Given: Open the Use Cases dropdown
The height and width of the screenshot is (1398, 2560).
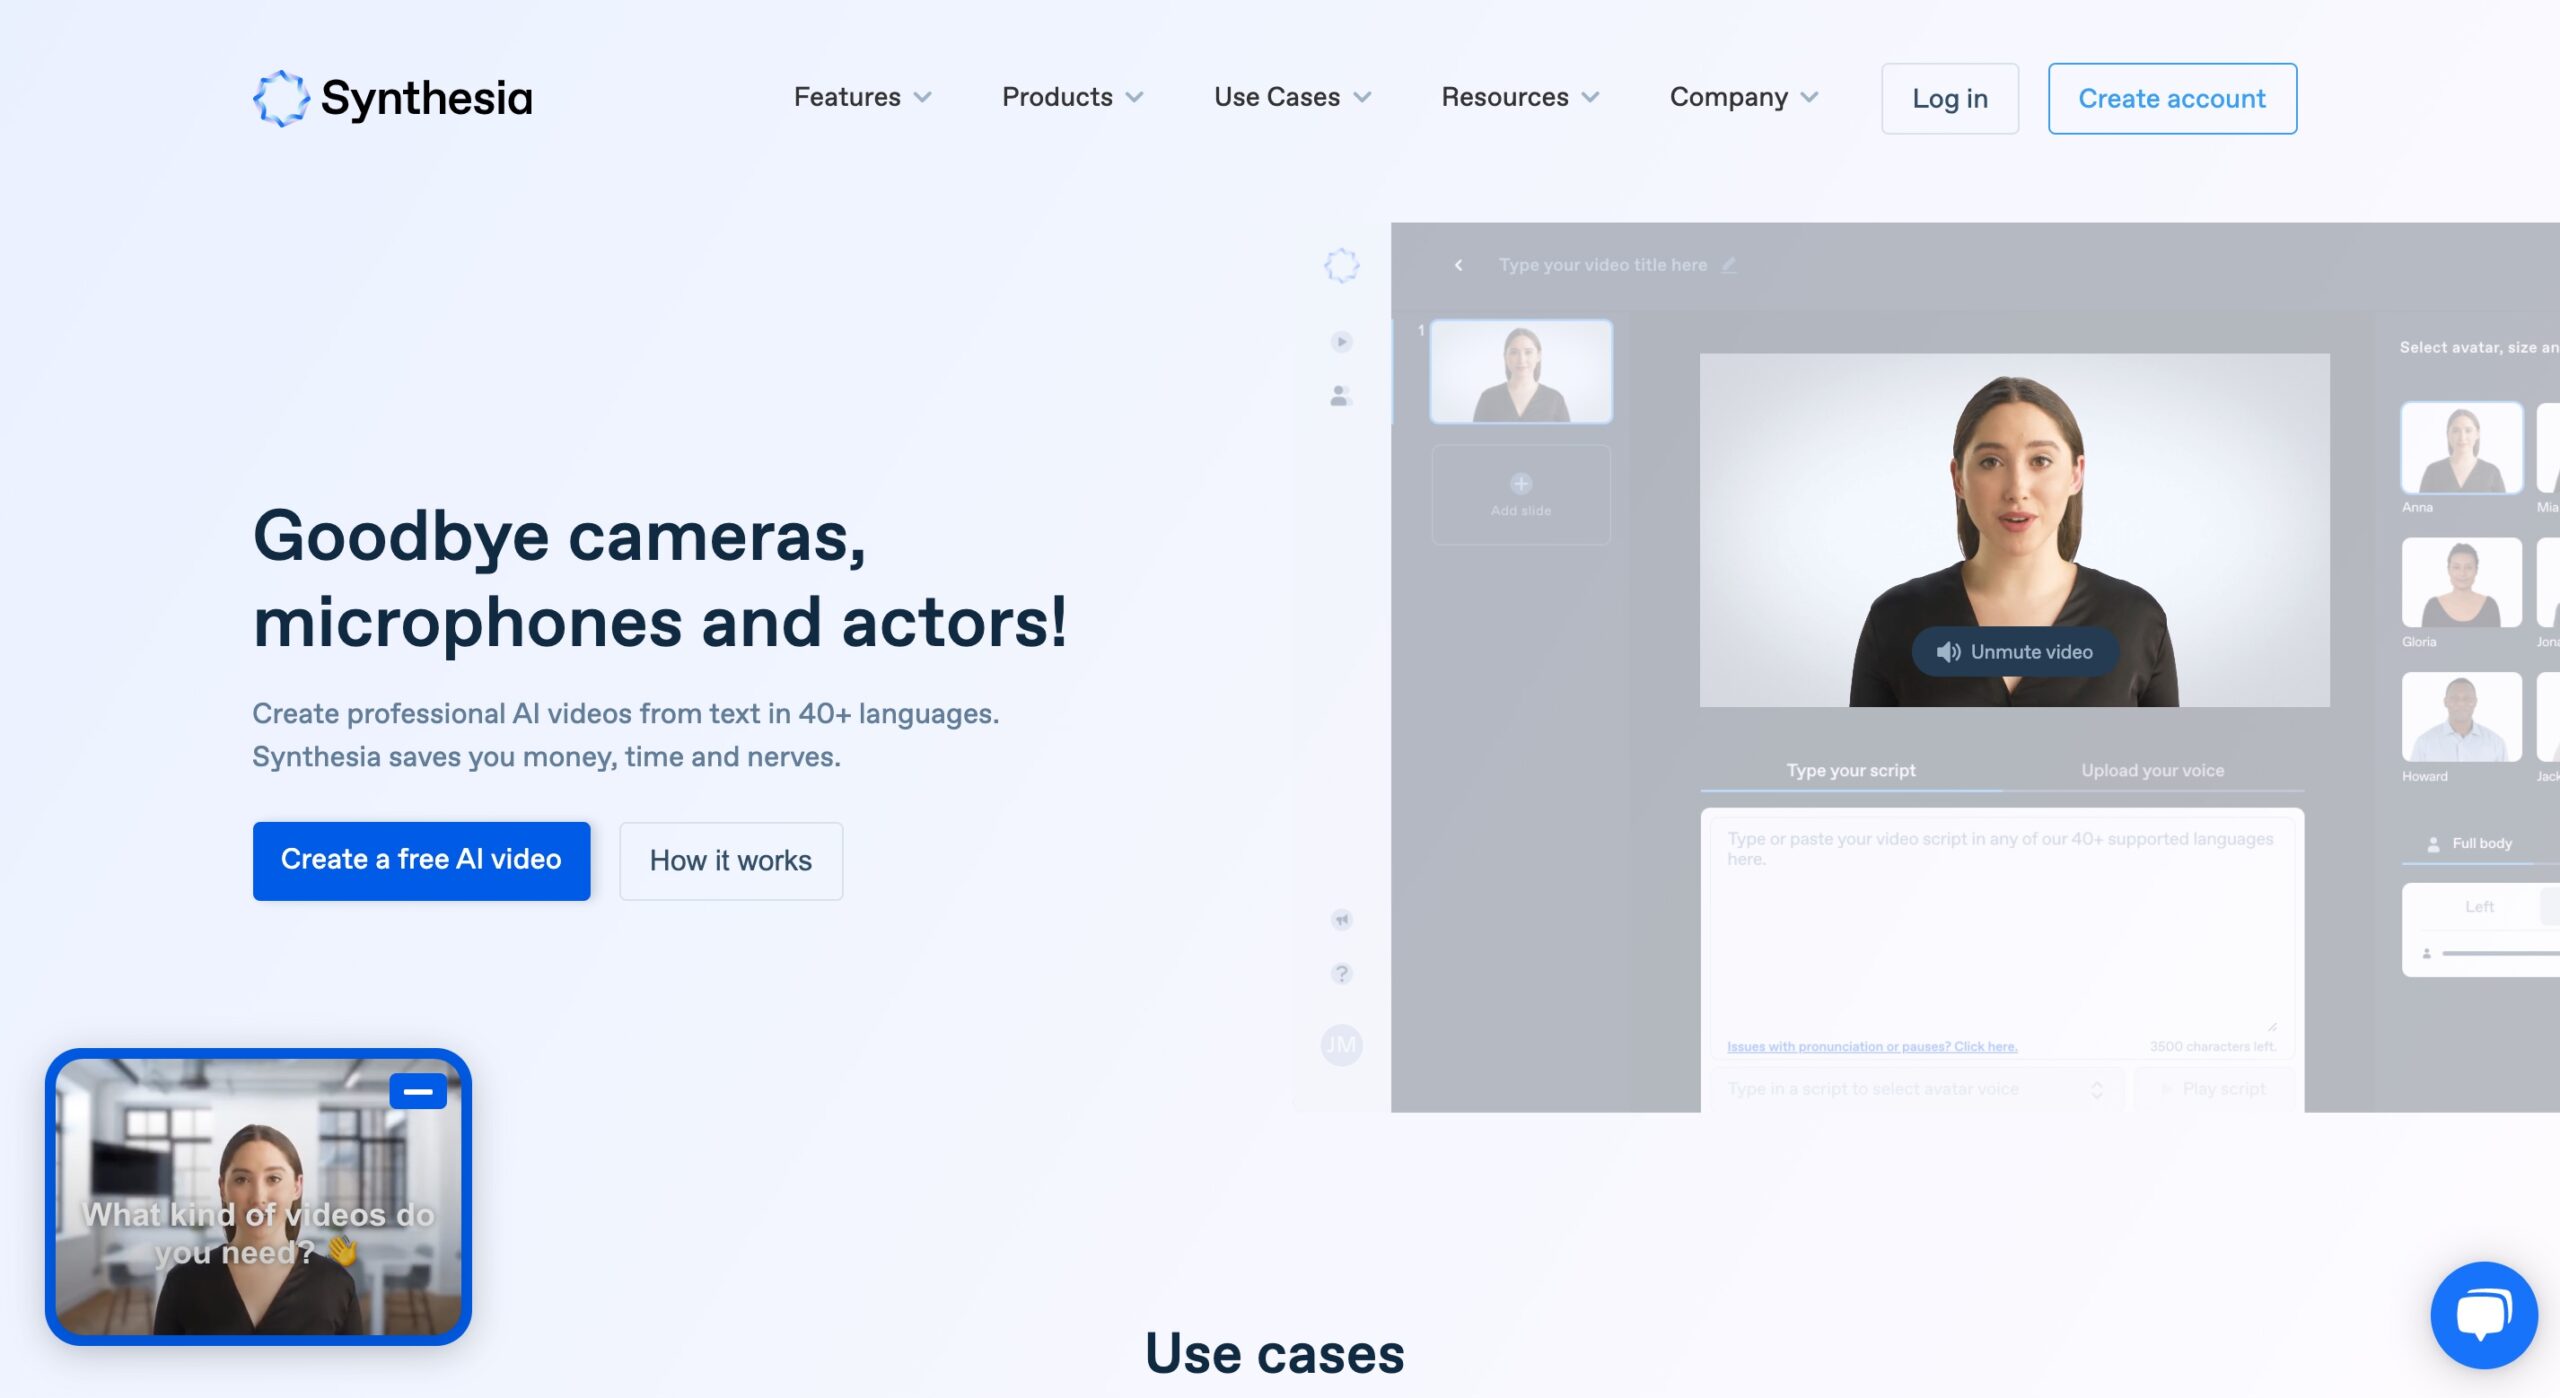Looking at the screenshot, I should coord(1291,97).
